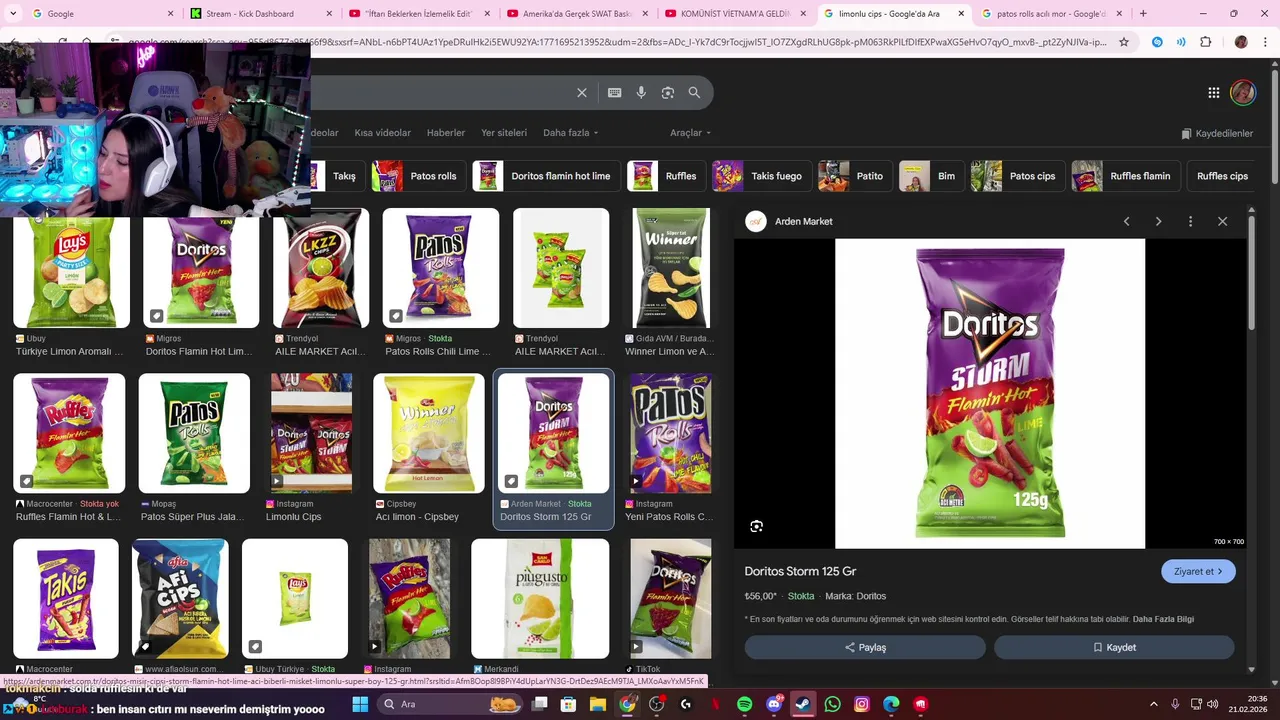Clear the Google search box with X
1280x720 pixels.
click(x=582, y=93)
